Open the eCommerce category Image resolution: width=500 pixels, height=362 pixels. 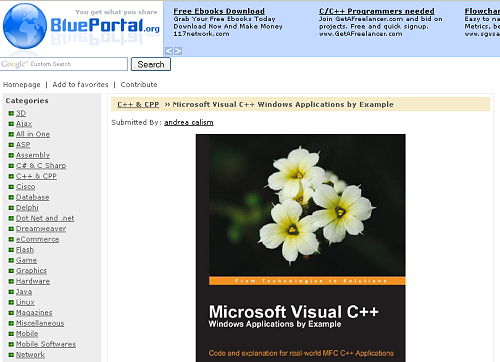tap(38, 239)
